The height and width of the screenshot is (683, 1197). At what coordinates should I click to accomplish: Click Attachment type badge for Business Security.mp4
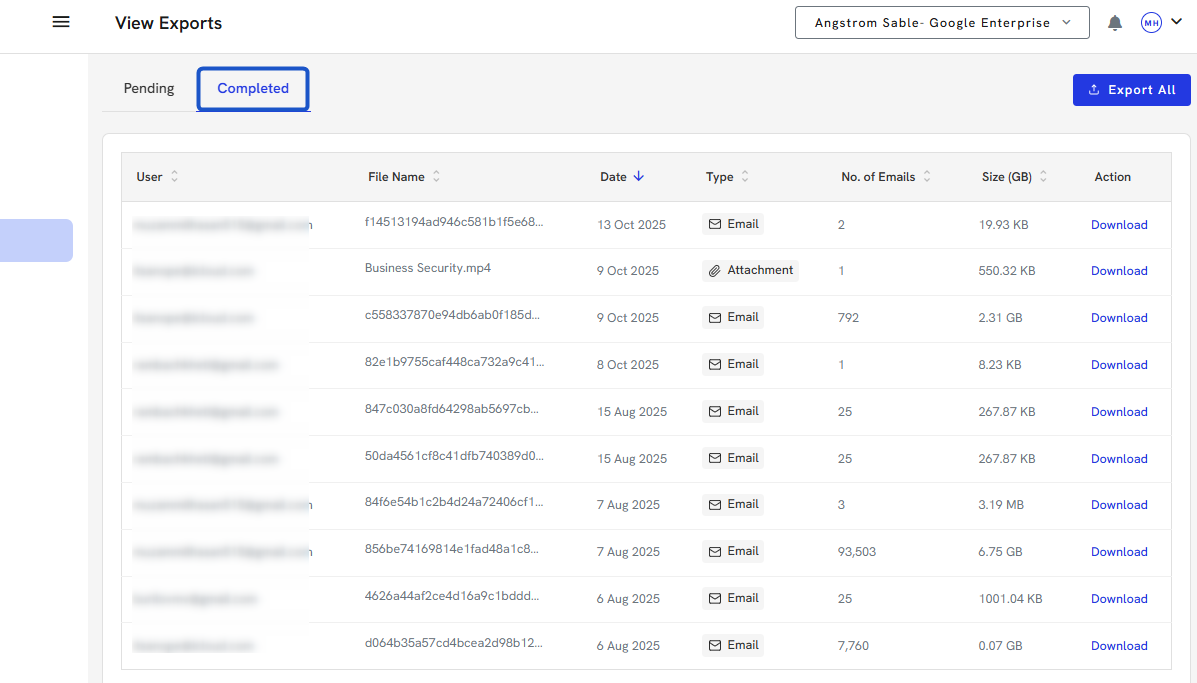[750, 271]
